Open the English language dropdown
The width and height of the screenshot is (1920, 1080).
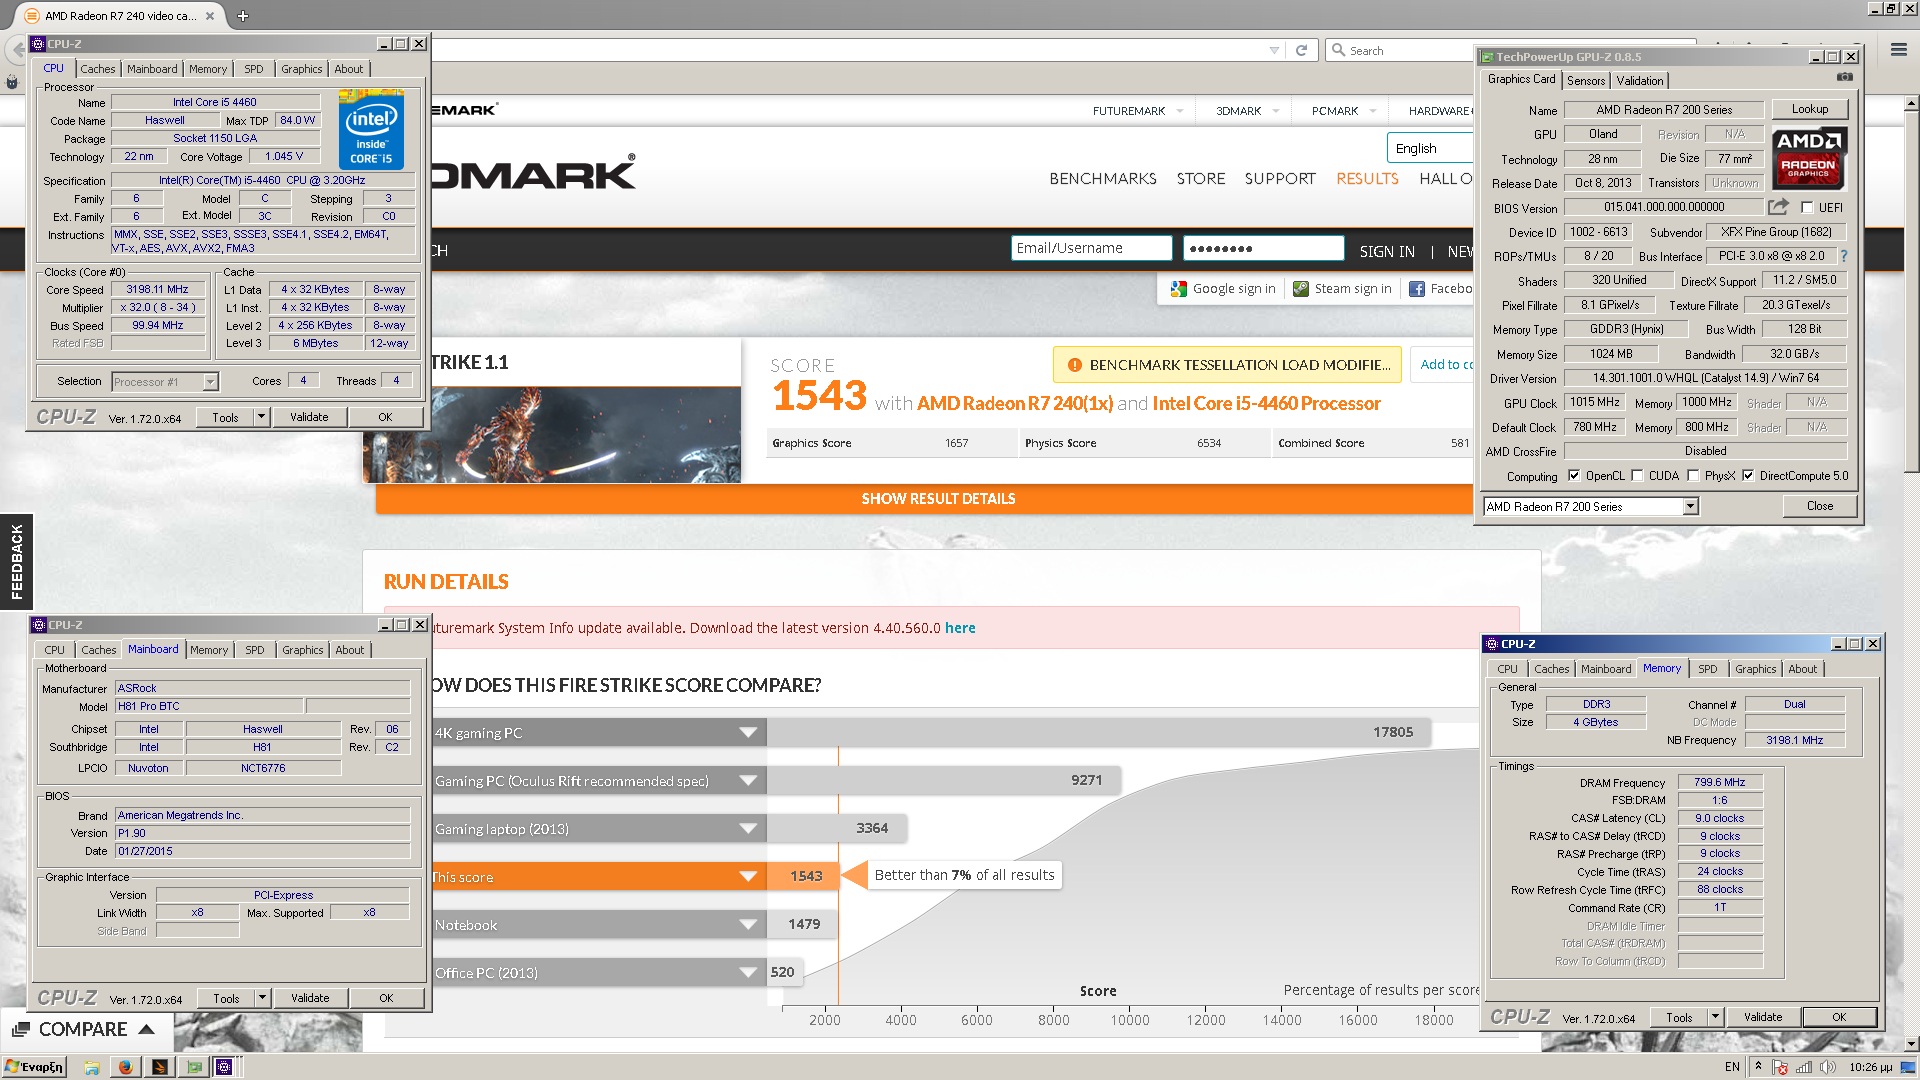click(x=1430, y=148)
